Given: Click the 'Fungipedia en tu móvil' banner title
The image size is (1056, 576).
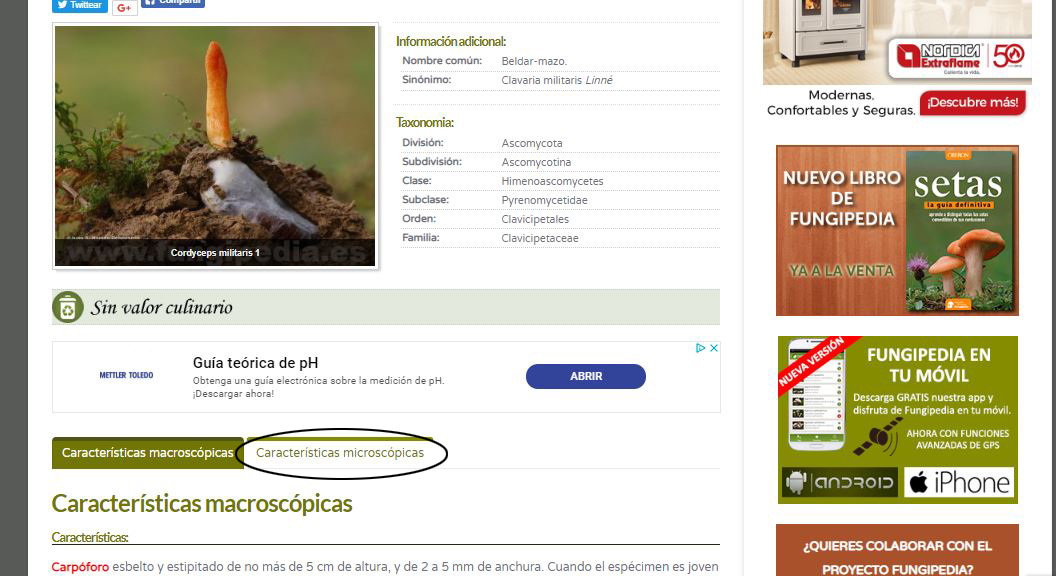Looking at the screenshot, I should (x=928, y=365).
